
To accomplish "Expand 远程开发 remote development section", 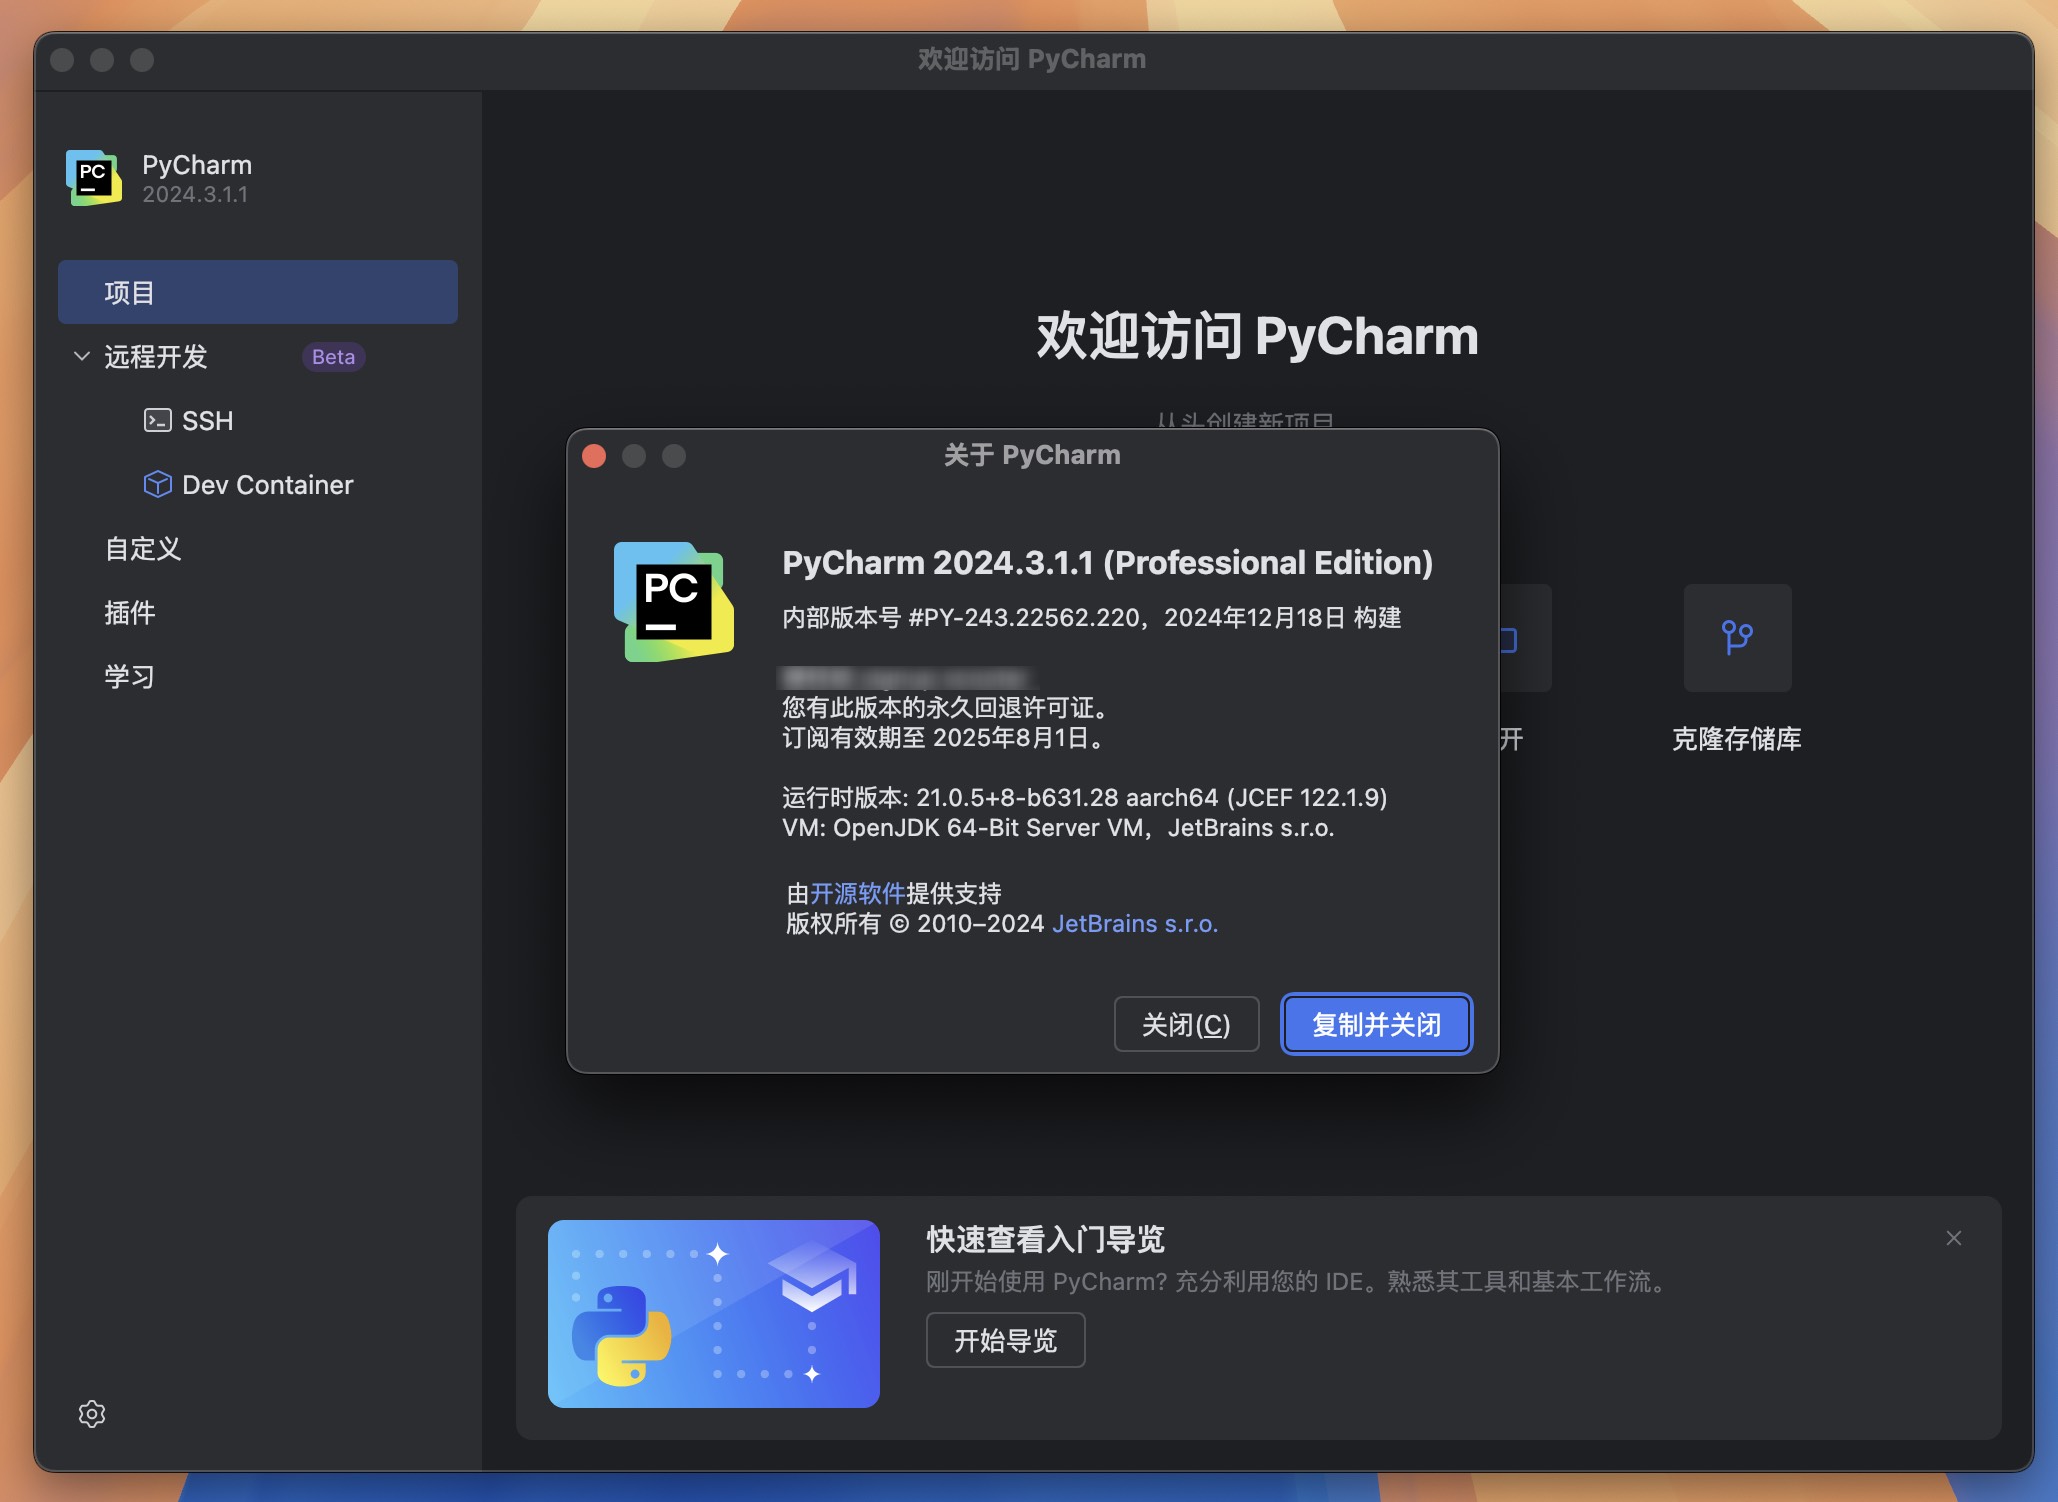I will click(83, 355).
